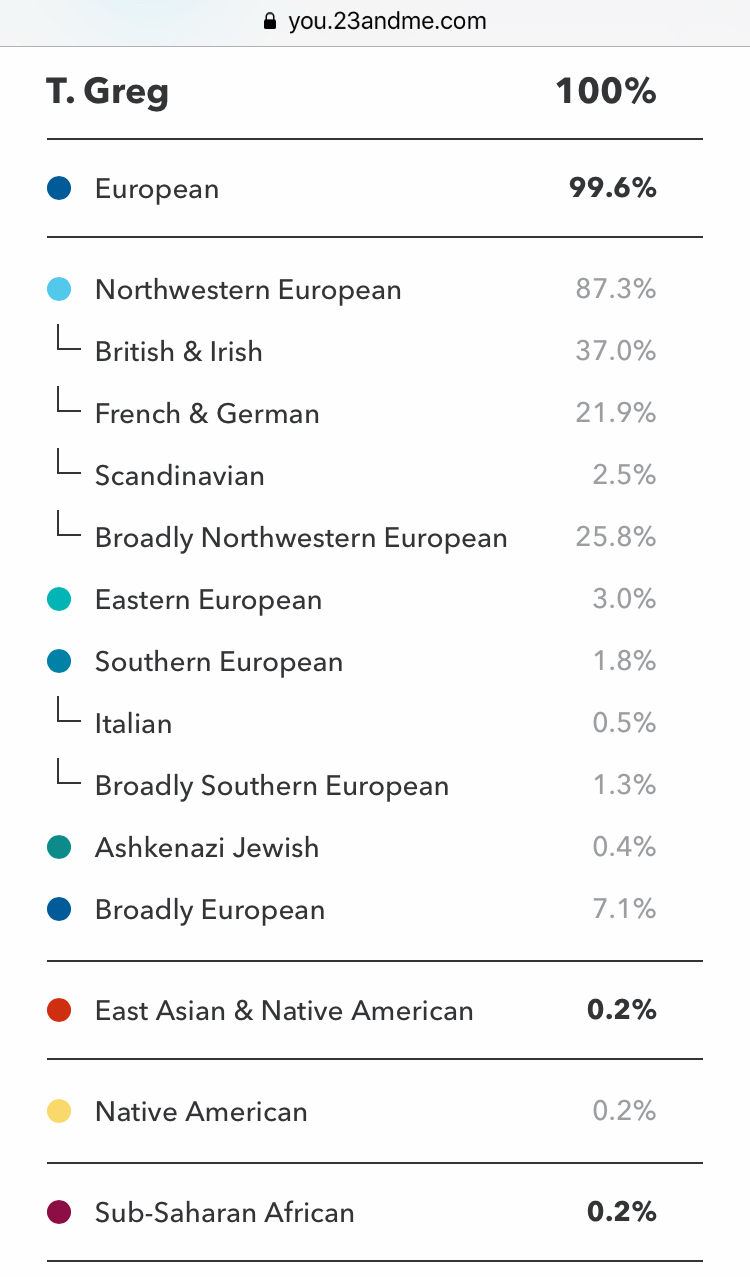The height and width of the screenshot is (1277, 750).
Task: Click the maroon Sub-Saharan African dot
Action: (x=59, y=1212)
